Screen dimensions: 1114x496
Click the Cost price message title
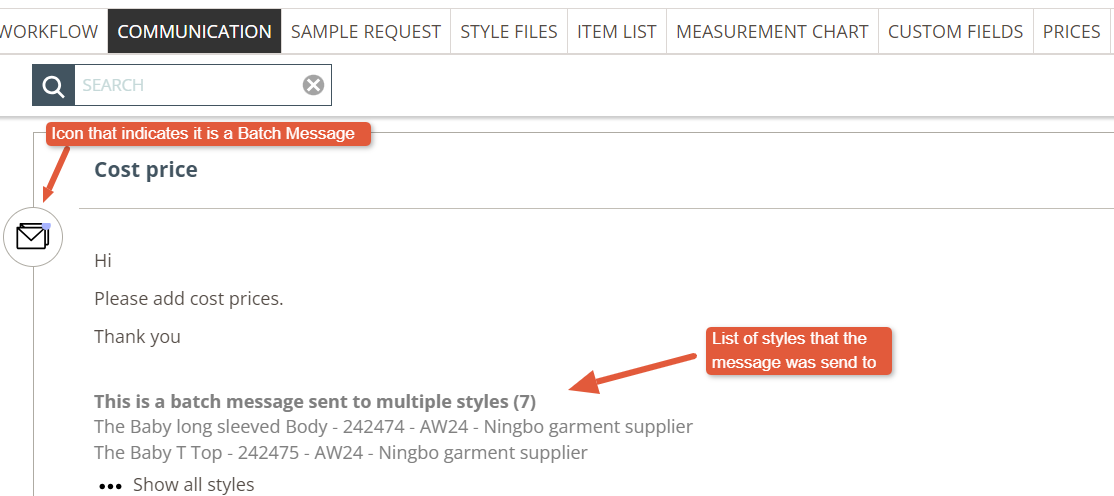point(146,170)
